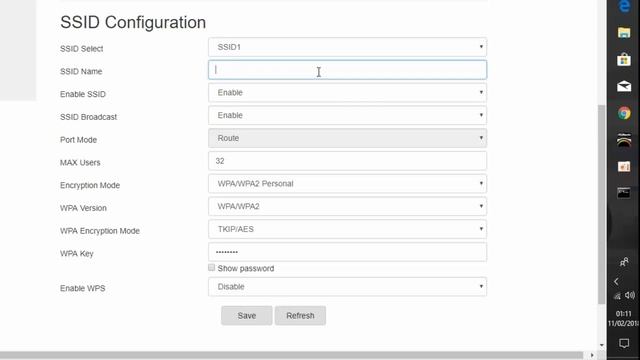Click the vertical page scrollbar
Image resolution: width=640 pixels, height=360 pixels.
pyautogui.click(x=602, y=204)
